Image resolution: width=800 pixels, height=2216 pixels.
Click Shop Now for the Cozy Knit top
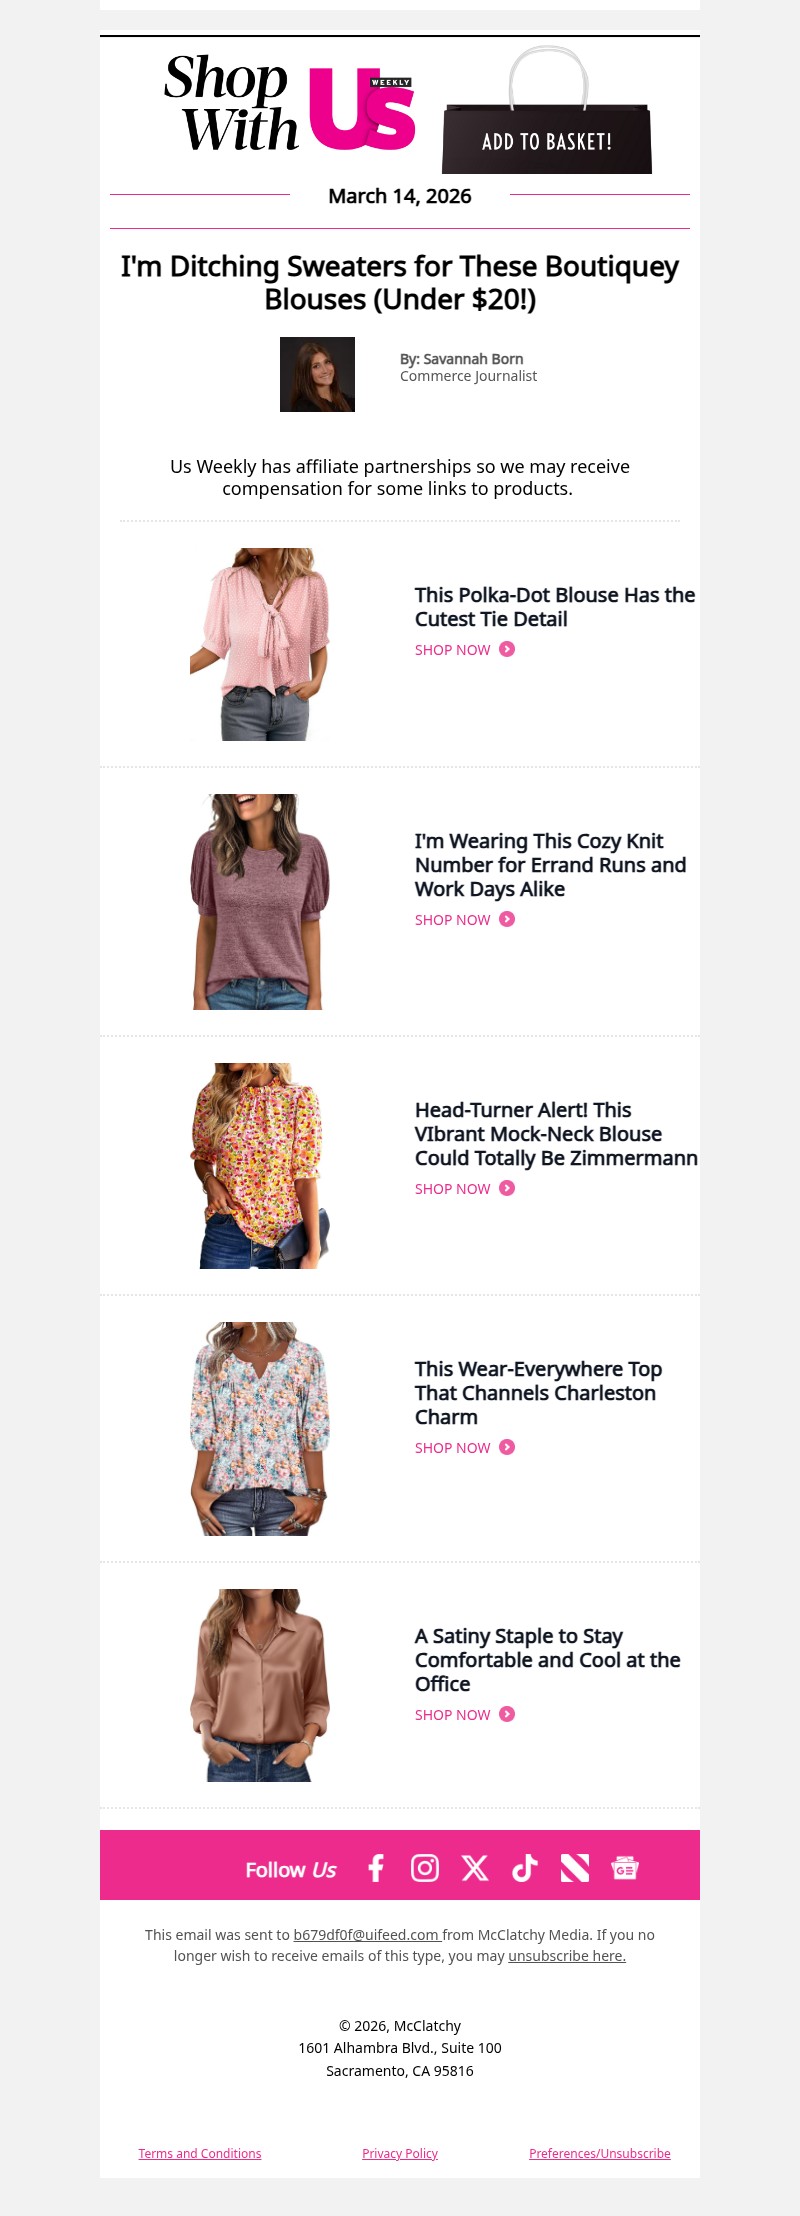pyautogui.click(x=453, y=920)
